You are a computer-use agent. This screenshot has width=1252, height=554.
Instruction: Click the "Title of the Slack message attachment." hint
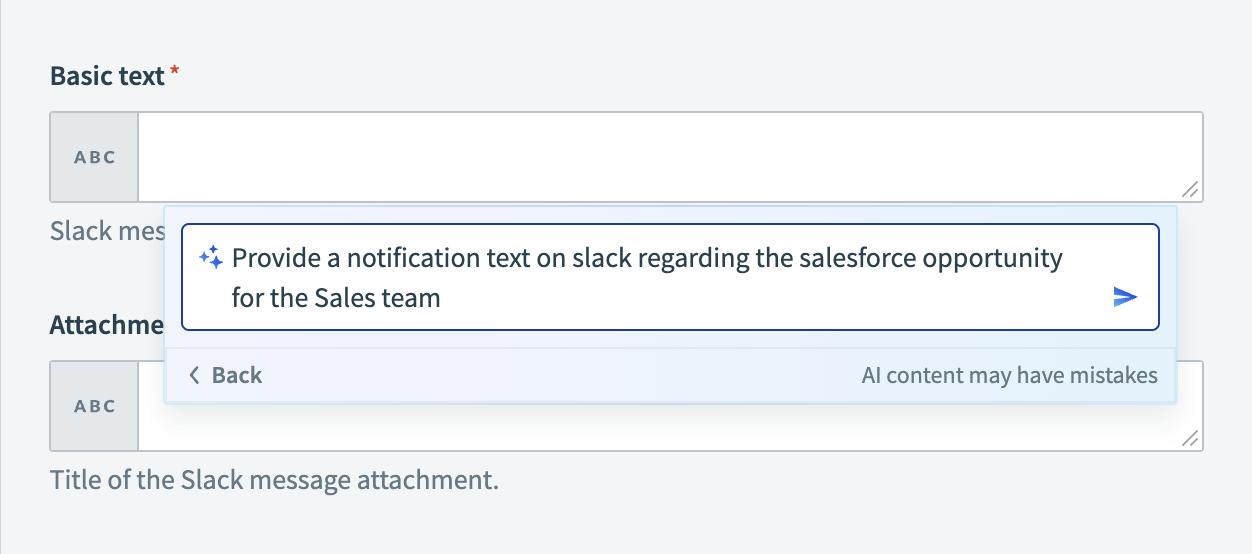[x=274, y=480]
